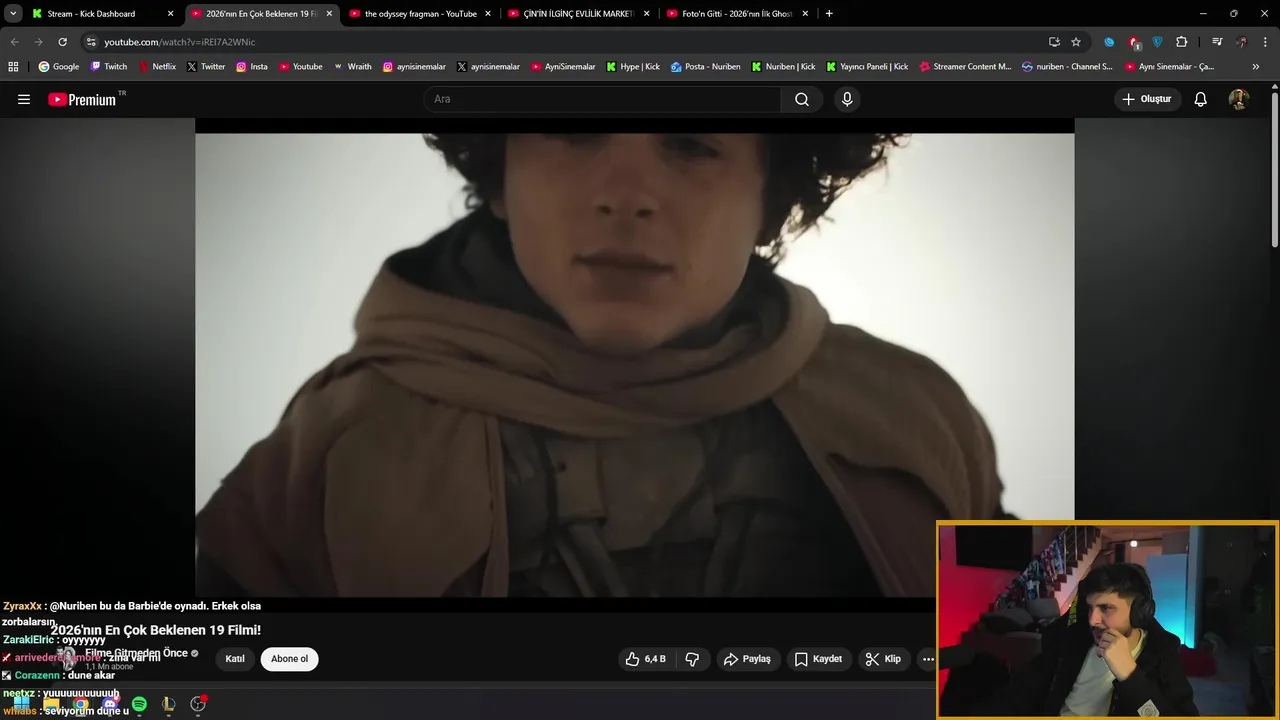Open the blue circular extension icon
Screen dimensions: 1280x720
[x=1109, y=42]
